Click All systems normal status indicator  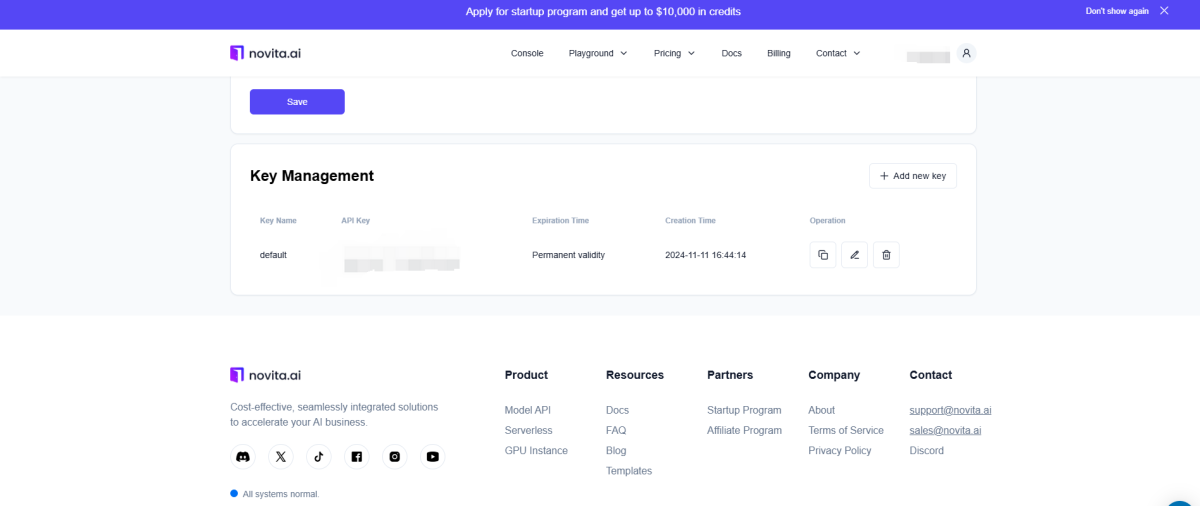coord(275,494)
